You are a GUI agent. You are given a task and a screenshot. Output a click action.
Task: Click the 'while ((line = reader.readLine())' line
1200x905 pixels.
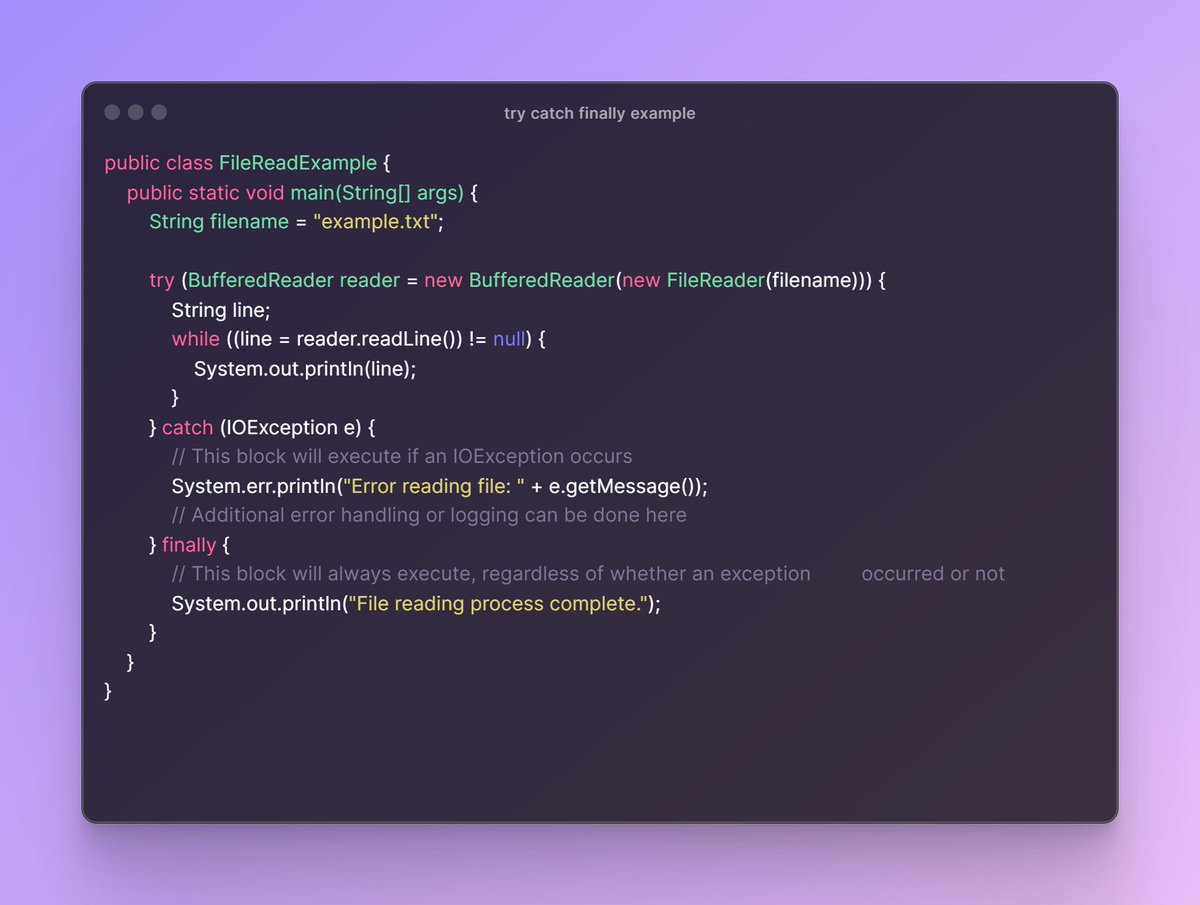[x=358, y=339]
